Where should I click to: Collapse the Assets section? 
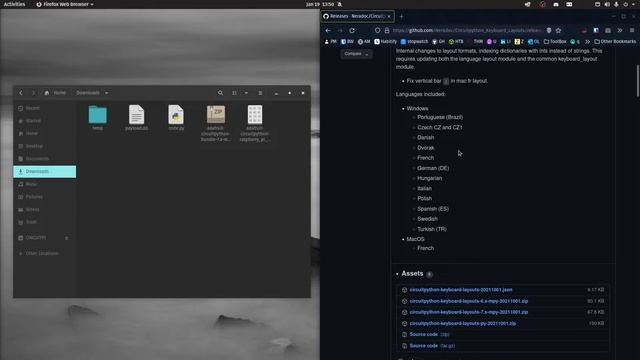(412, 273)
